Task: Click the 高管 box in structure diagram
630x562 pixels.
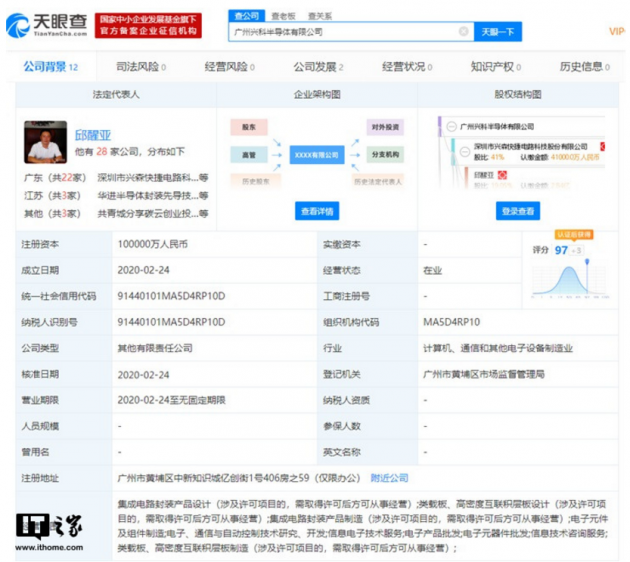Action: (249, 155)
